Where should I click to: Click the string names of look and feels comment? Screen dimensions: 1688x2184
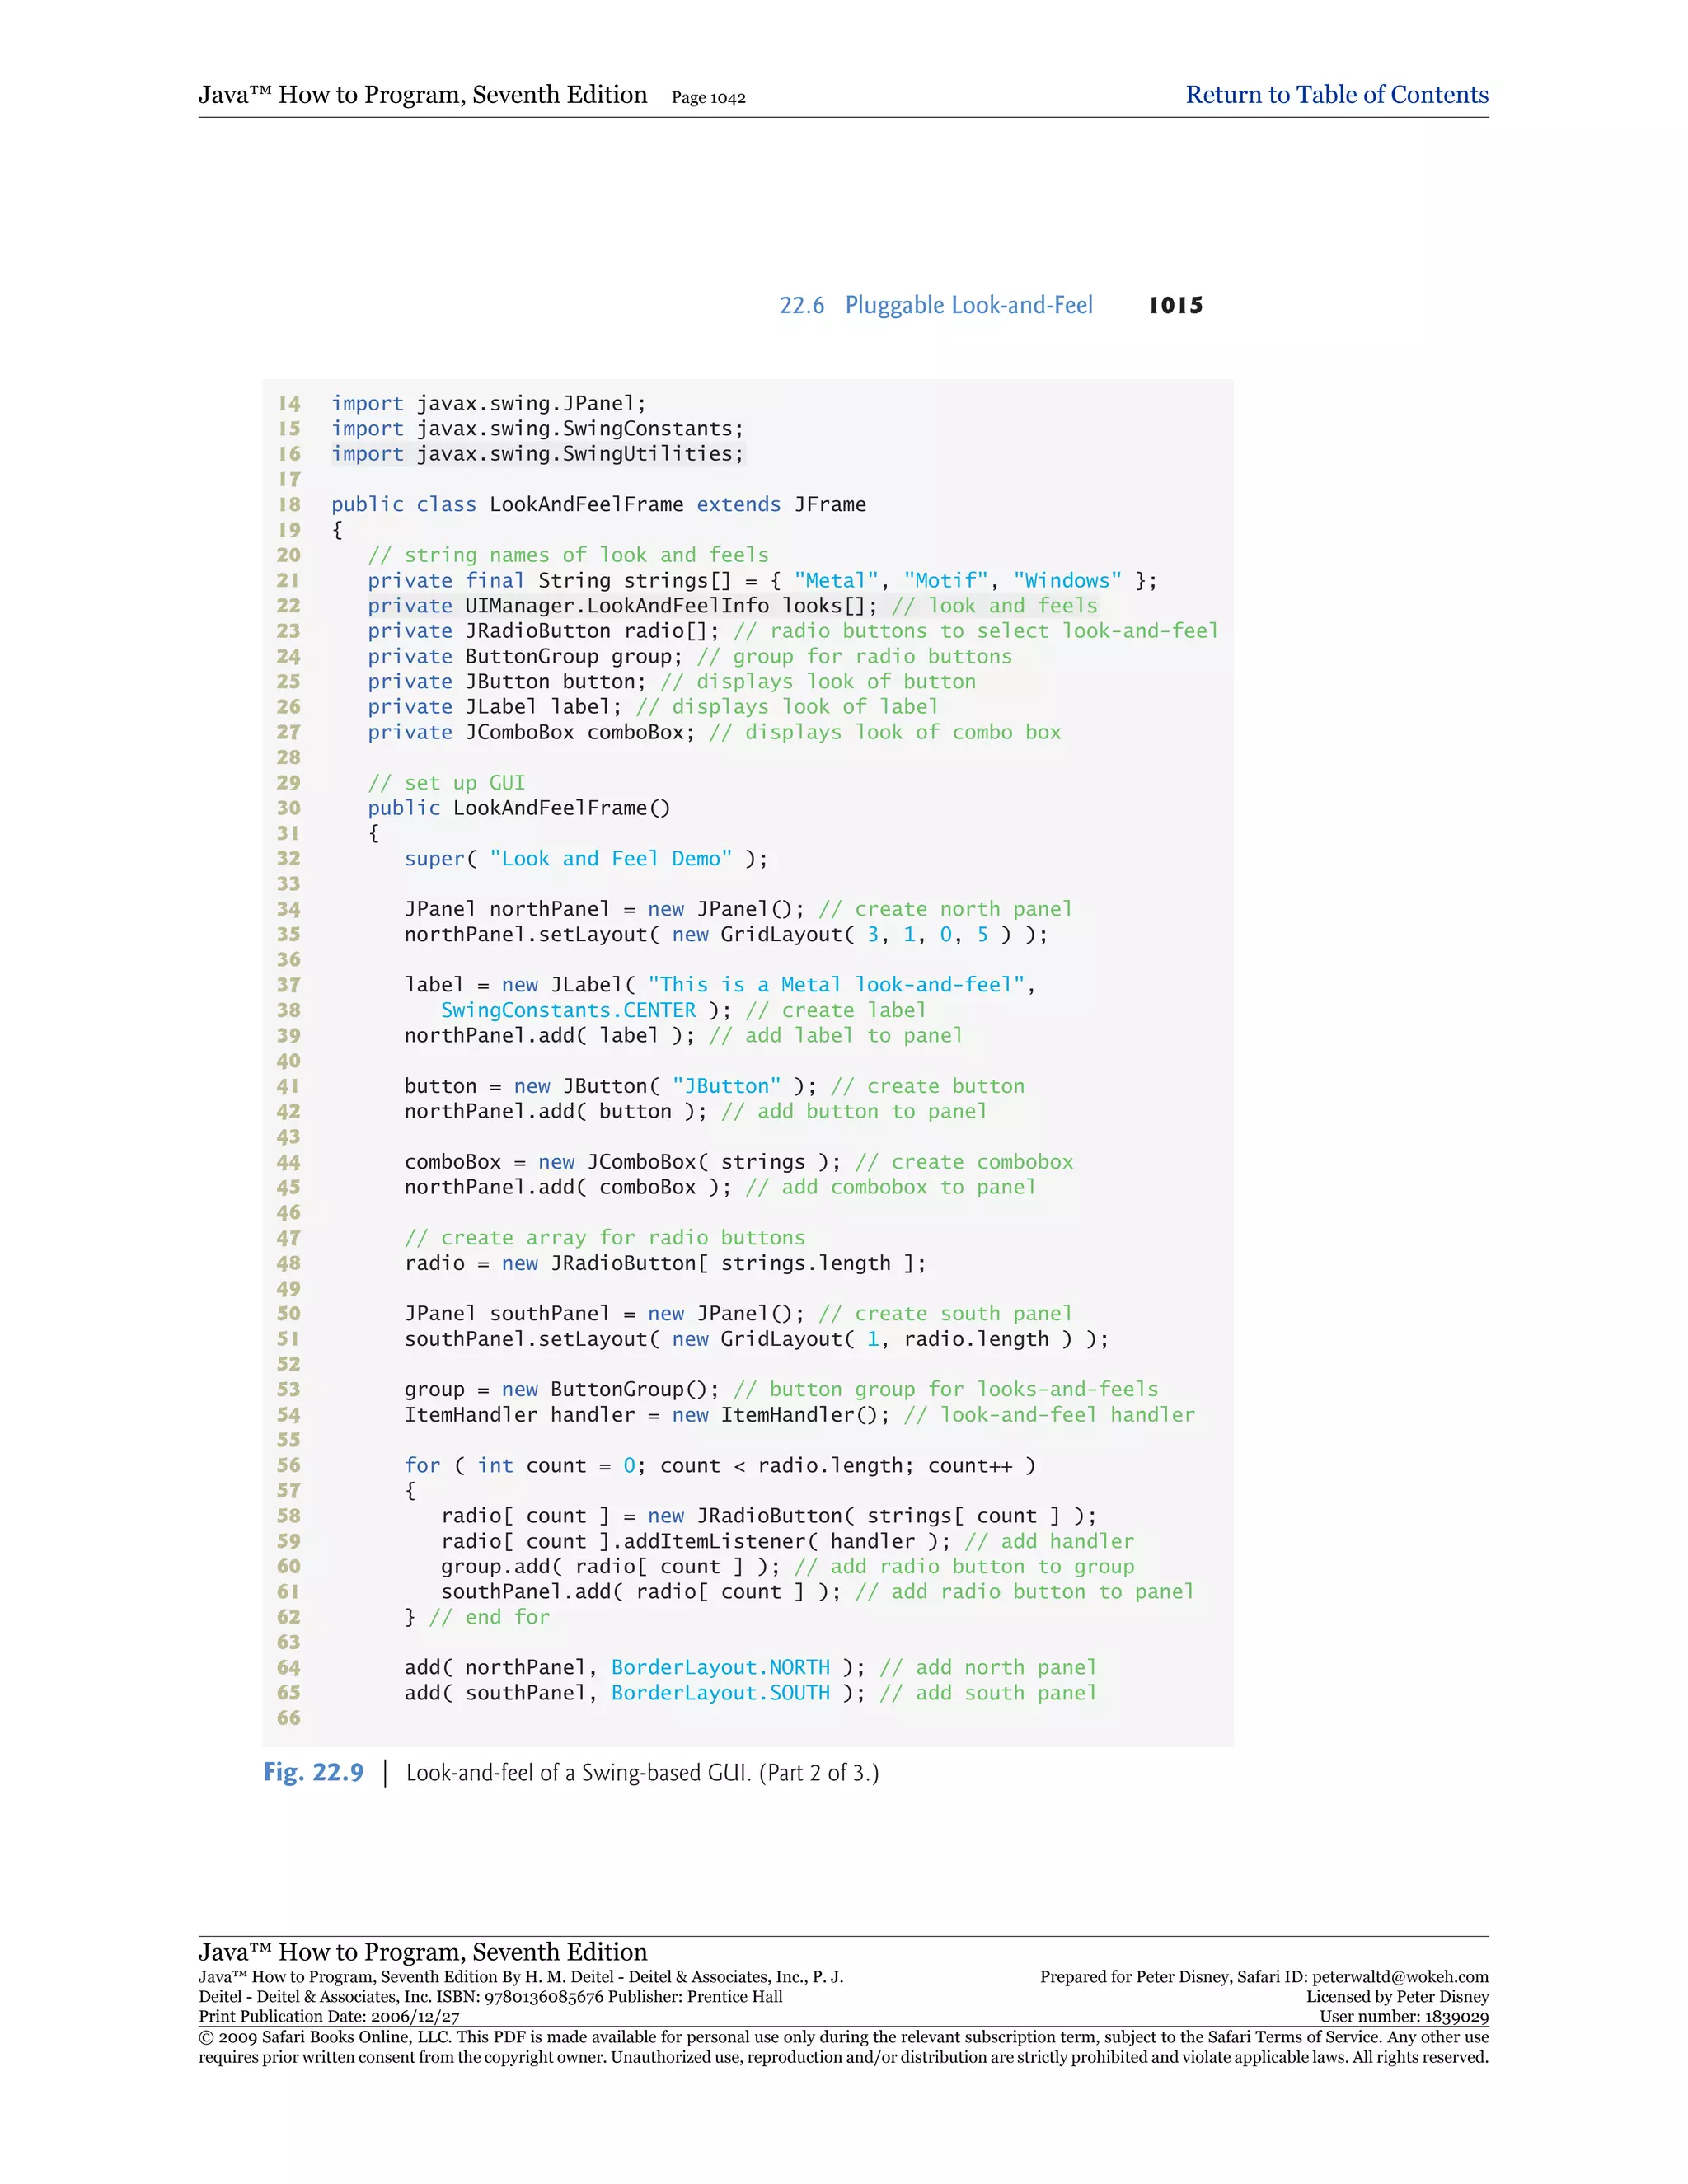568,555
